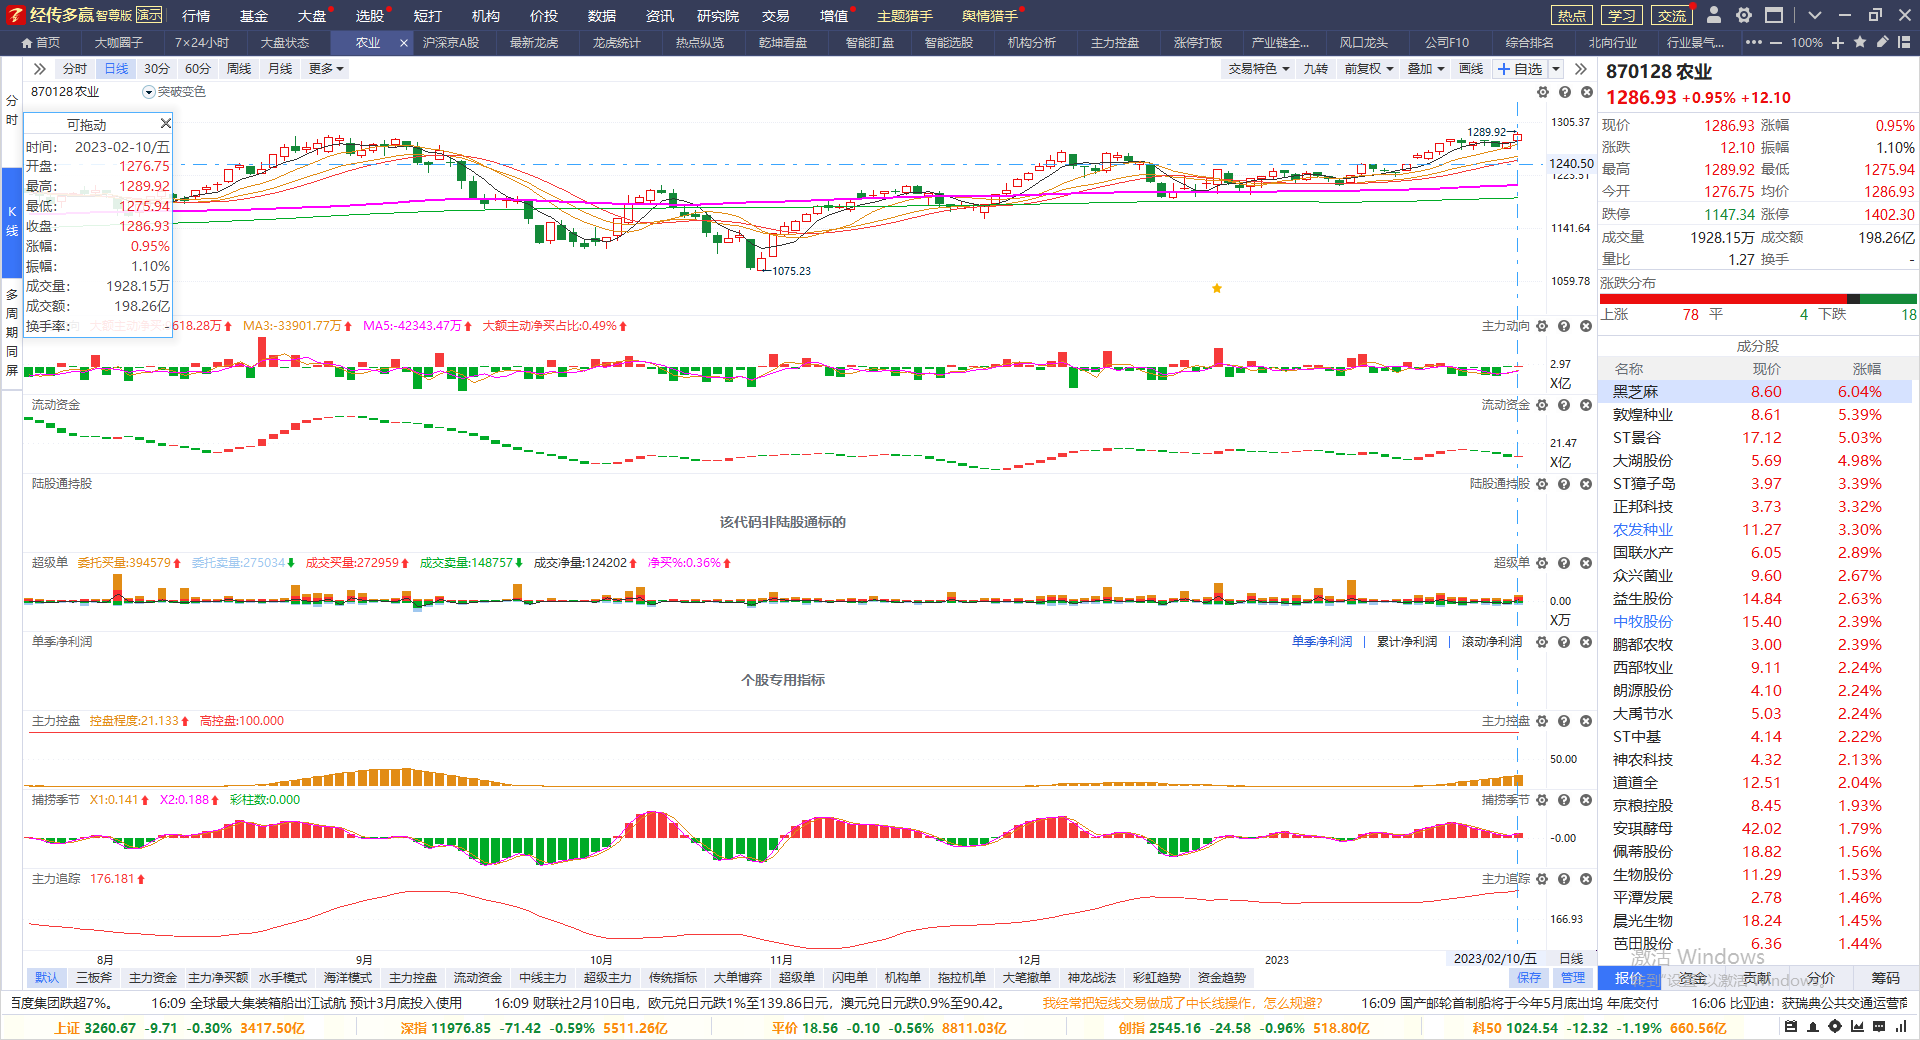This screenshot has width=1920, height=1040.
Task: Click 保存 indicator template button
Action: coord(1529,978)
